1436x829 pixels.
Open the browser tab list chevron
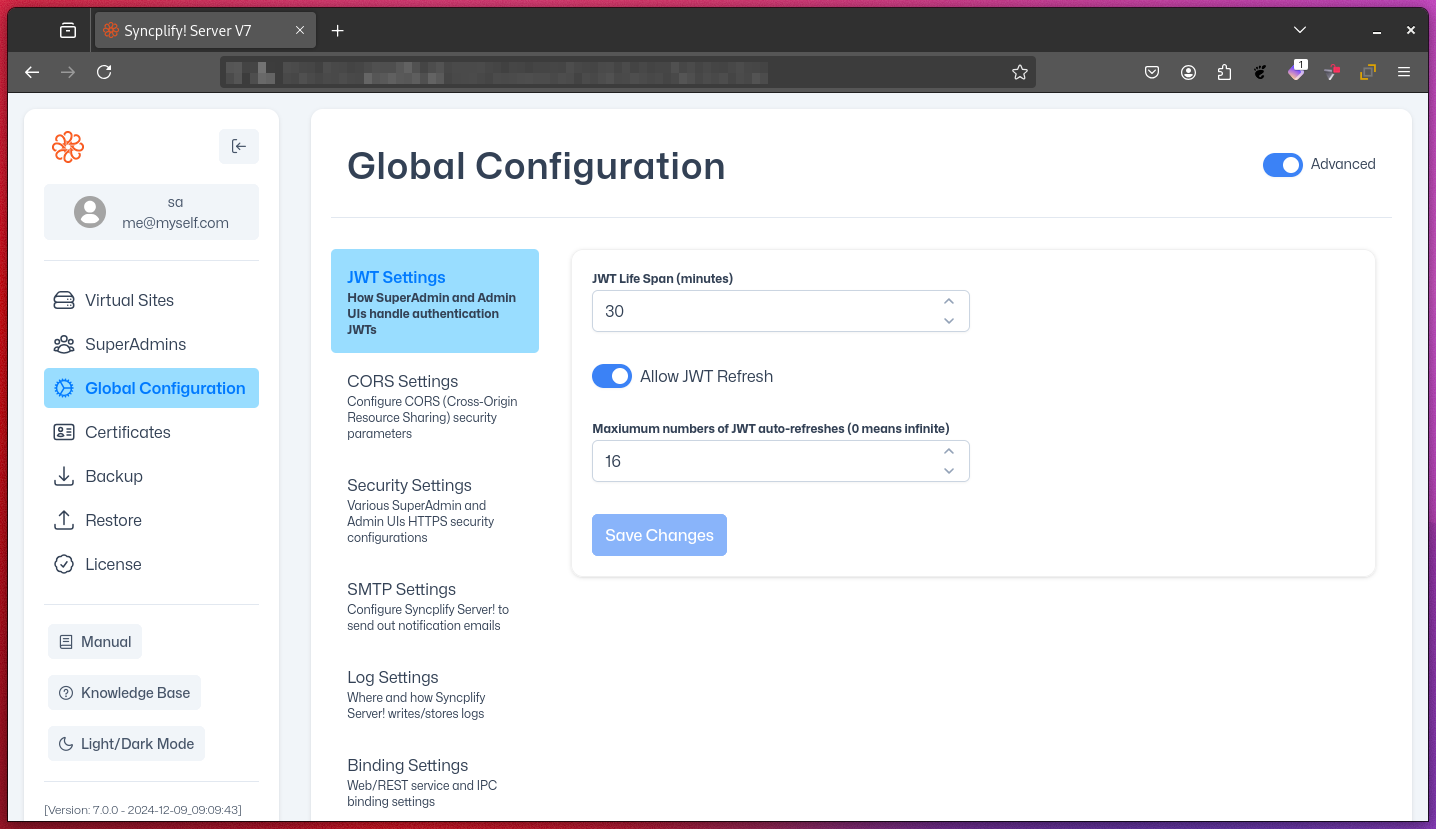[x=1299, y=30]
